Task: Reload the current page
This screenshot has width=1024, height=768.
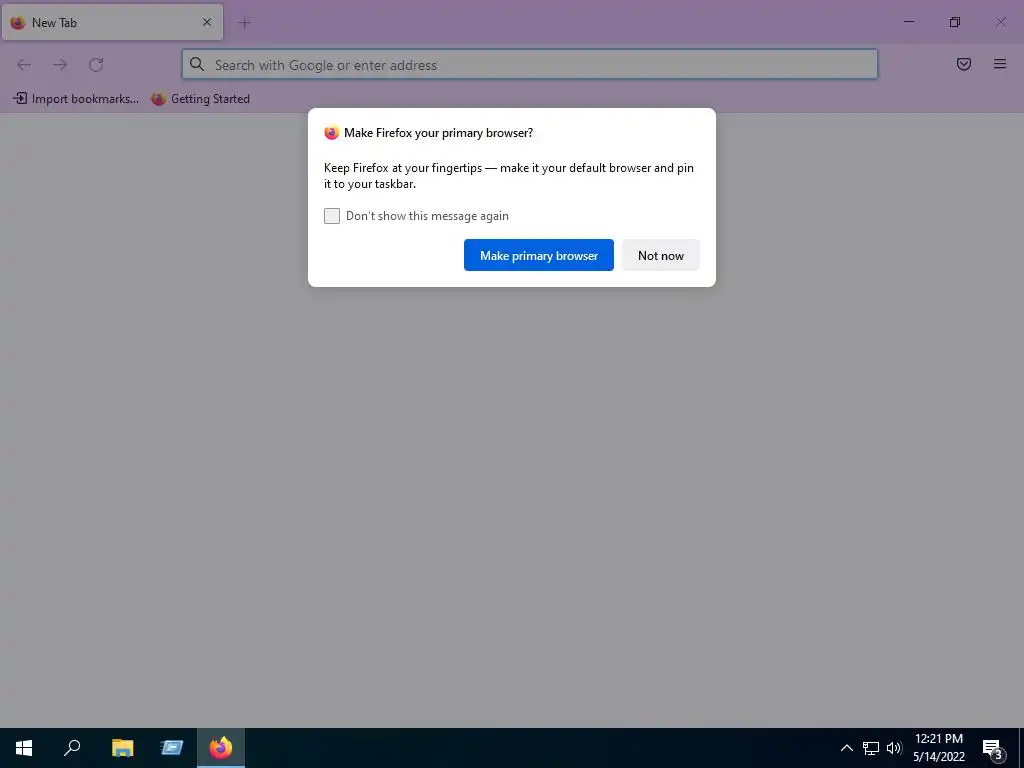Action: pyautogui.click(x=96, y=65)
